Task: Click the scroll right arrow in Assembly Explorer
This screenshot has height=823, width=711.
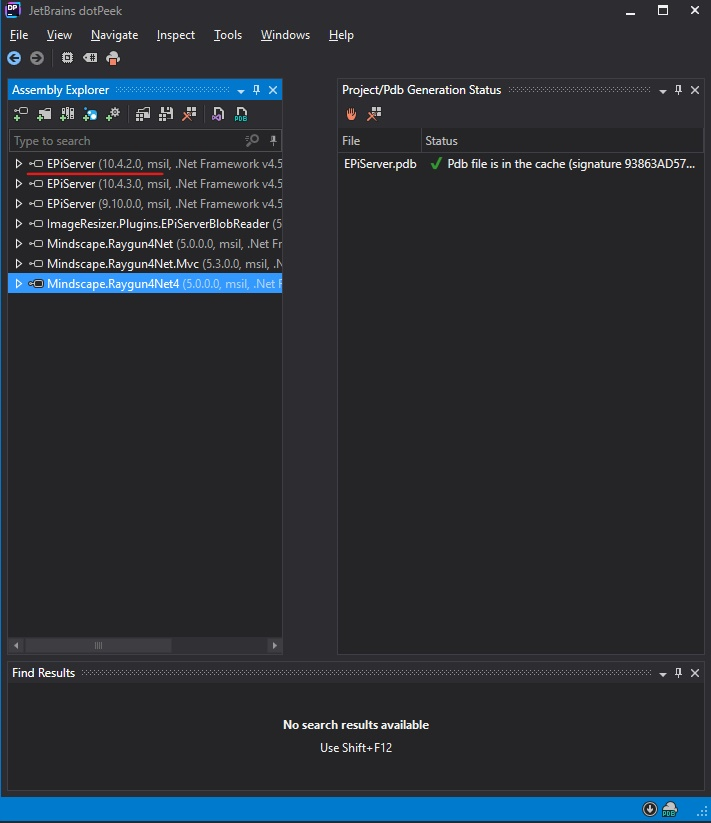Action: 274,645
